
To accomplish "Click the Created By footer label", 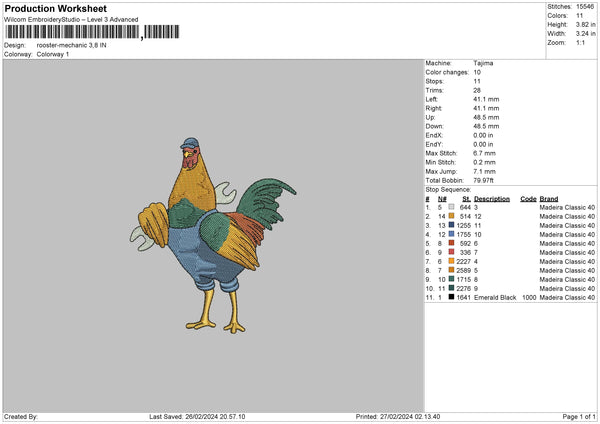I will click(x=21, y=416).
